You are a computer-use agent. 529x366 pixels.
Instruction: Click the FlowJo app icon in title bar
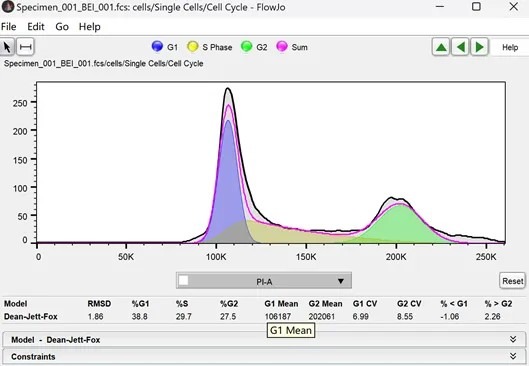click(x=7, y=6)
